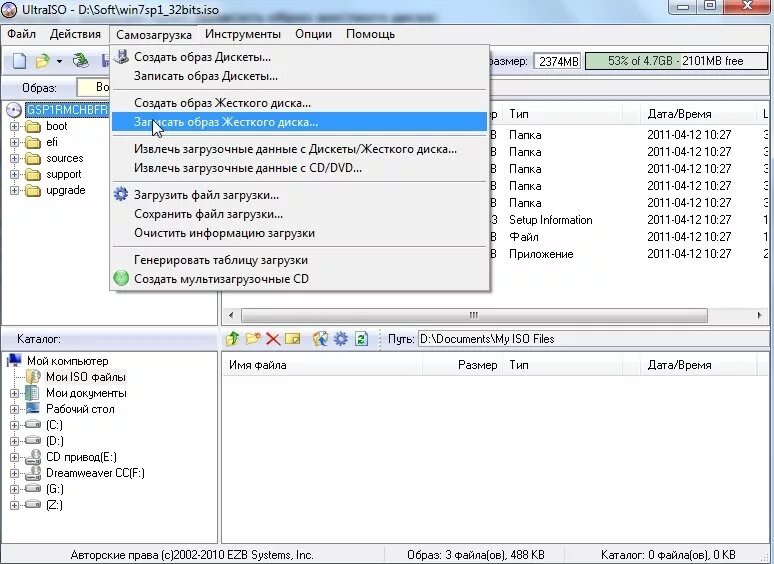The height and width of the screenshot is (564, 774).
Task: Choose Записать образ Жесткого диска... menu entry
Action: point(299,122)
